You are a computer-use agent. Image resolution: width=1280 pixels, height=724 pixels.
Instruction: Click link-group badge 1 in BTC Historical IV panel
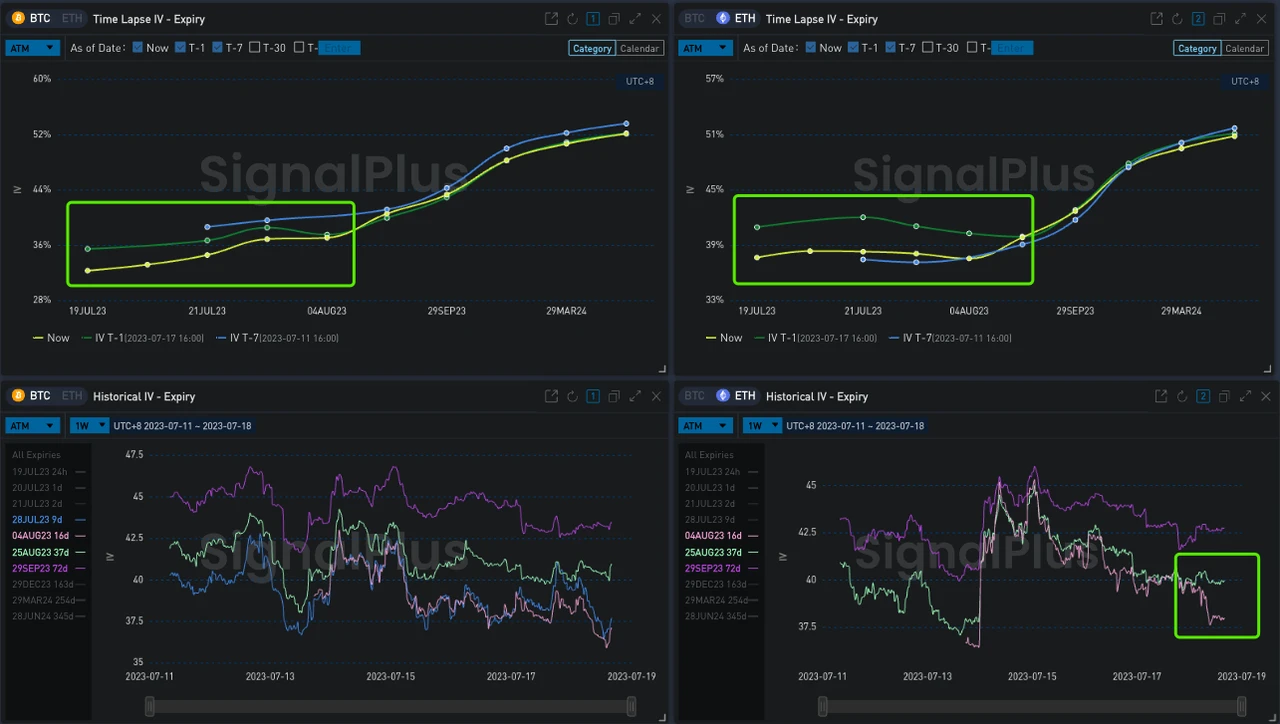(593, 397)
